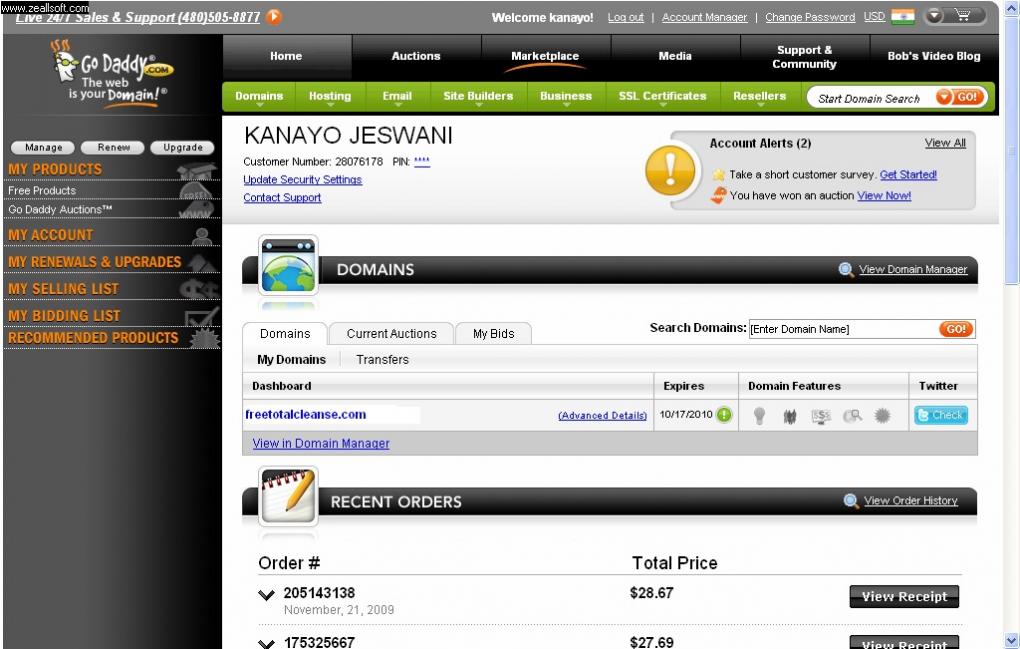
Task: Click the yellow Account Alerts exclamation icon
Action: point(670,170)
